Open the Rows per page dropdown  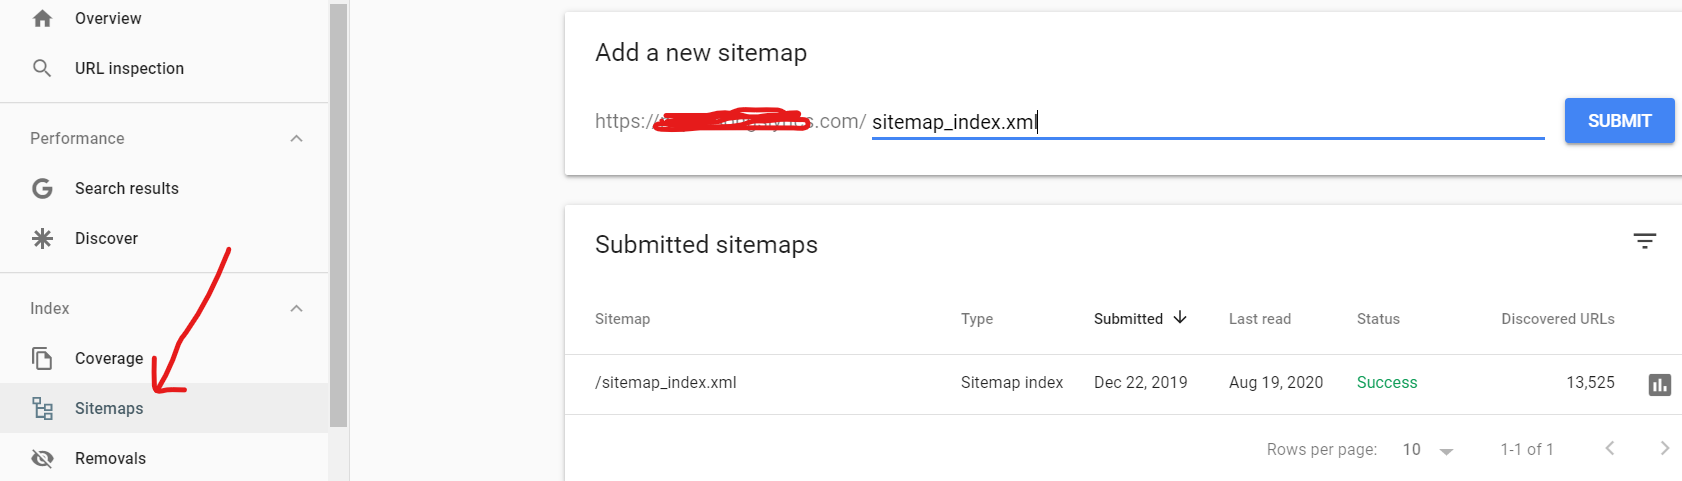click(x=1428, y=450)
